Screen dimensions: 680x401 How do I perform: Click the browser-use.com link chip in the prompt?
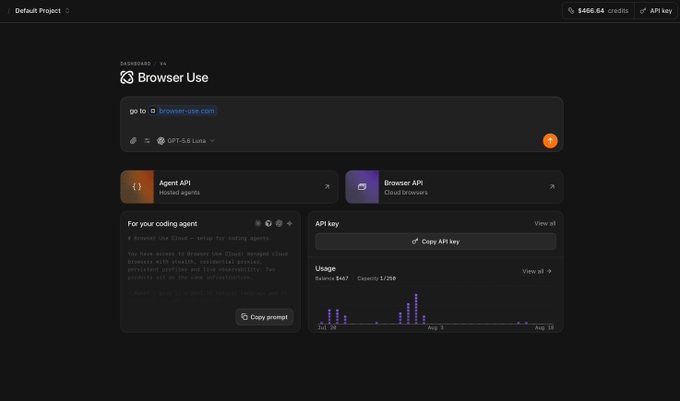pyautogui.click(x=183, y=111)
